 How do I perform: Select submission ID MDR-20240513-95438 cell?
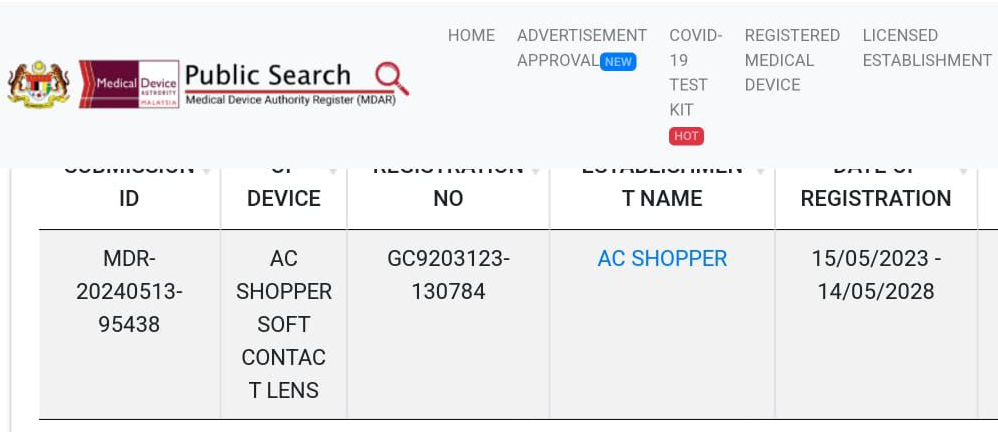tap(129, 291)
